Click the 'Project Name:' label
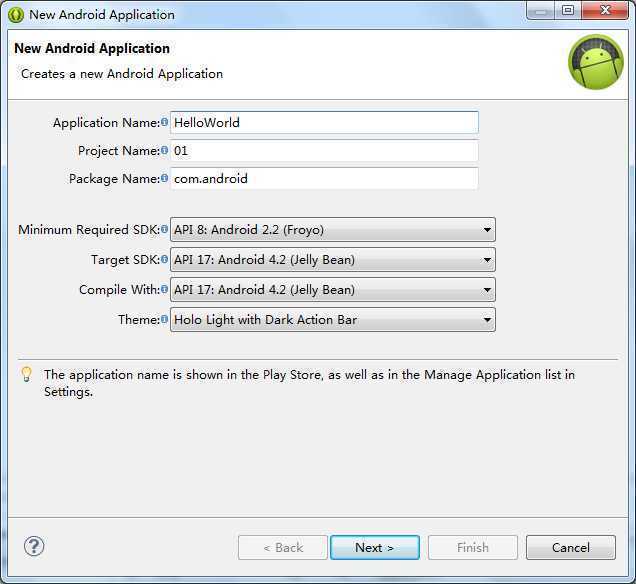Image resolution: width=636 pixels, height=584 pixels. tap(119, 151)
